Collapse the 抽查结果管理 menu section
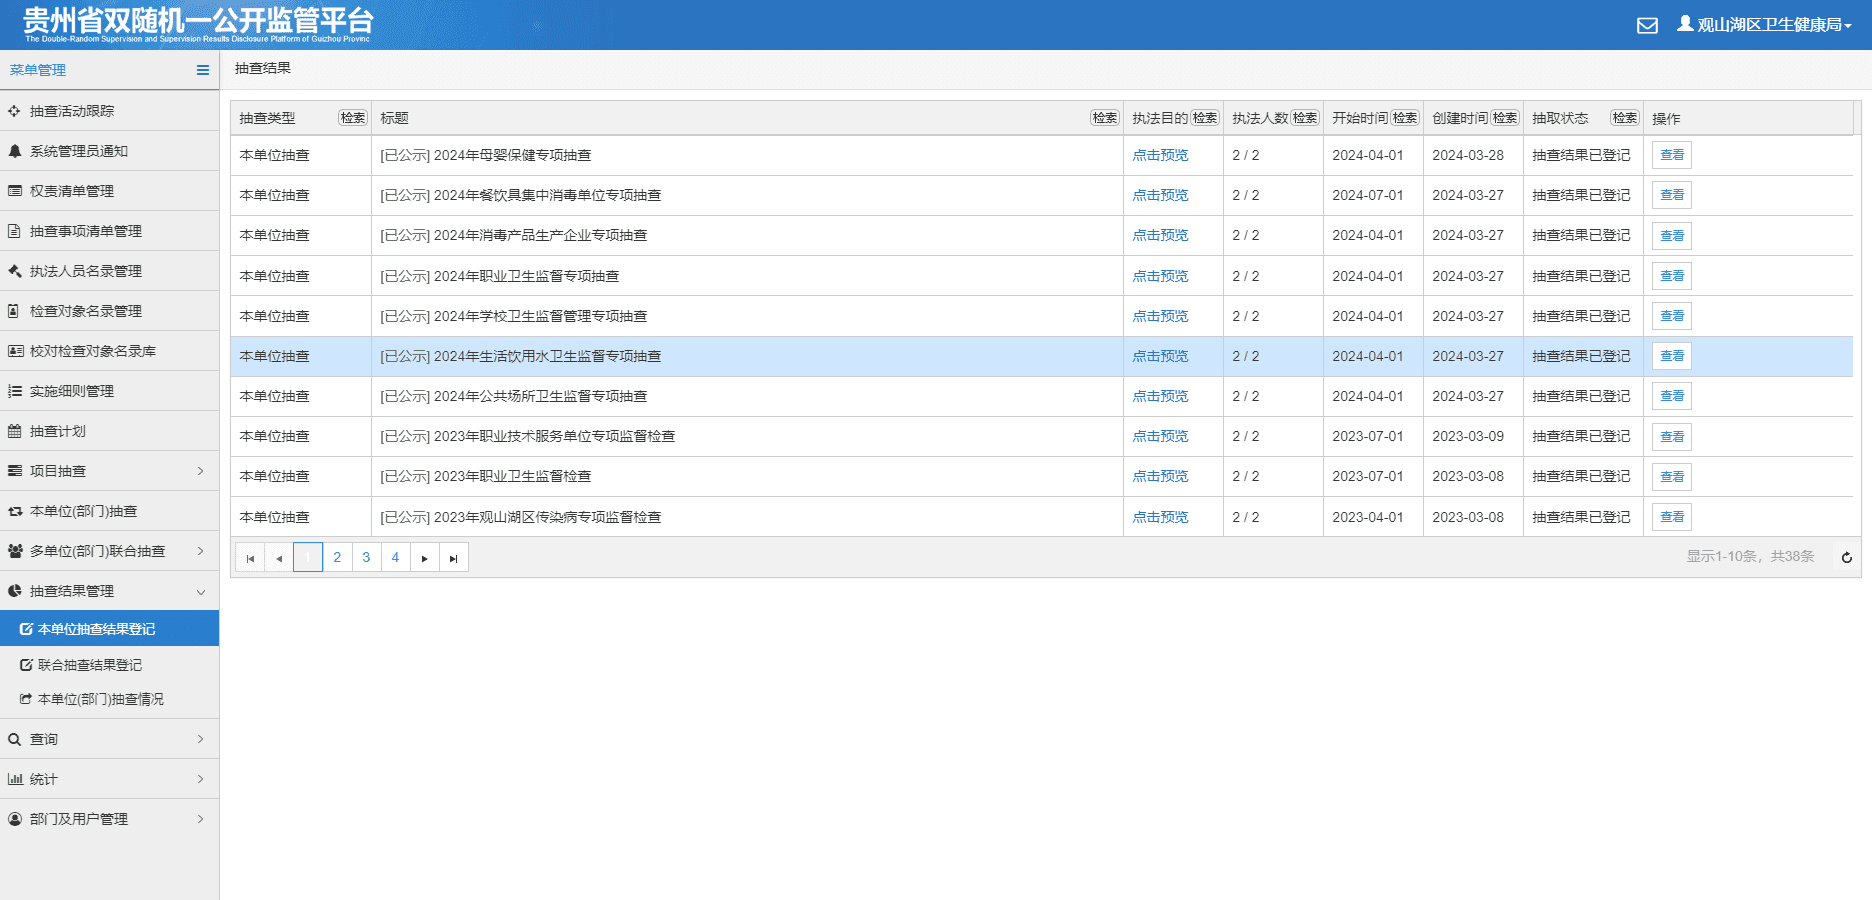The height and width of the screenshot is (900, 1872). 109,591
